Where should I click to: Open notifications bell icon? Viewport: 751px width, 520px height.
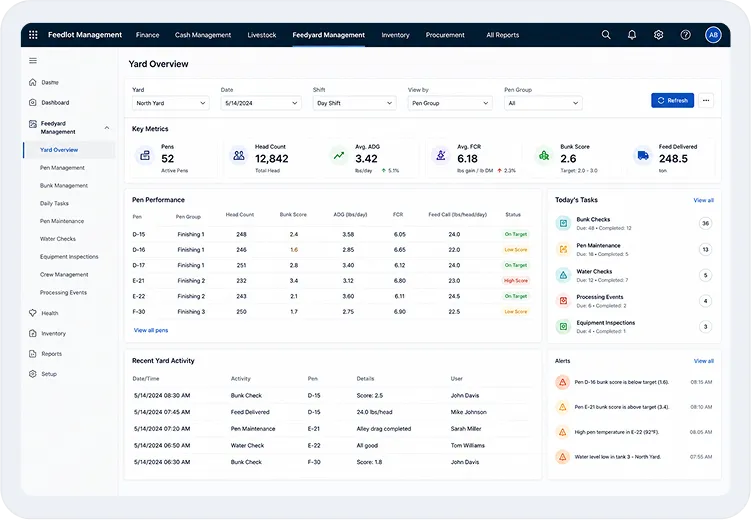pos(632,35)
